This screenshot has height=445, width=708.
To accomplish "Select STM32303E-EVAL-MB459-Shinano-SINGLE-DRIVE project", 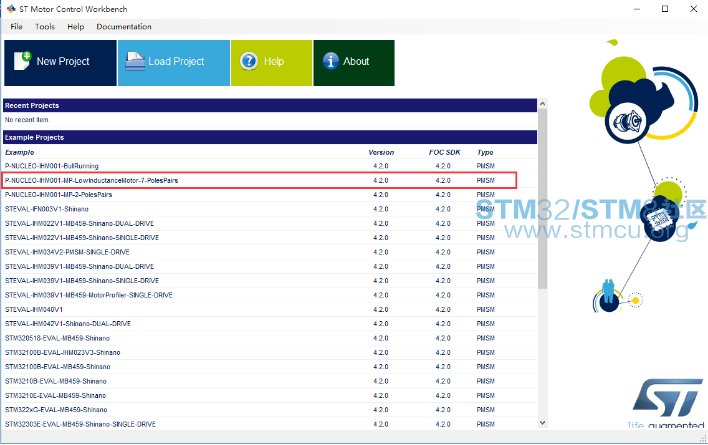I will point(81,424).
